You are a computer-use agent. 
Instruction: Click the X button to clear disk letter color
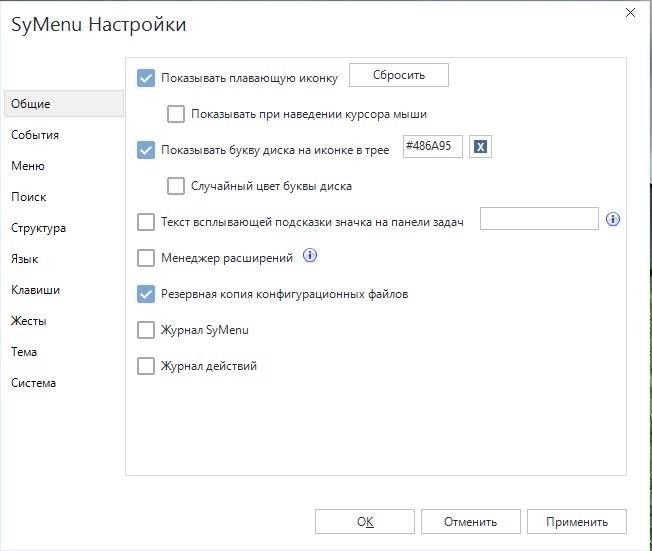tap(480, 146)
